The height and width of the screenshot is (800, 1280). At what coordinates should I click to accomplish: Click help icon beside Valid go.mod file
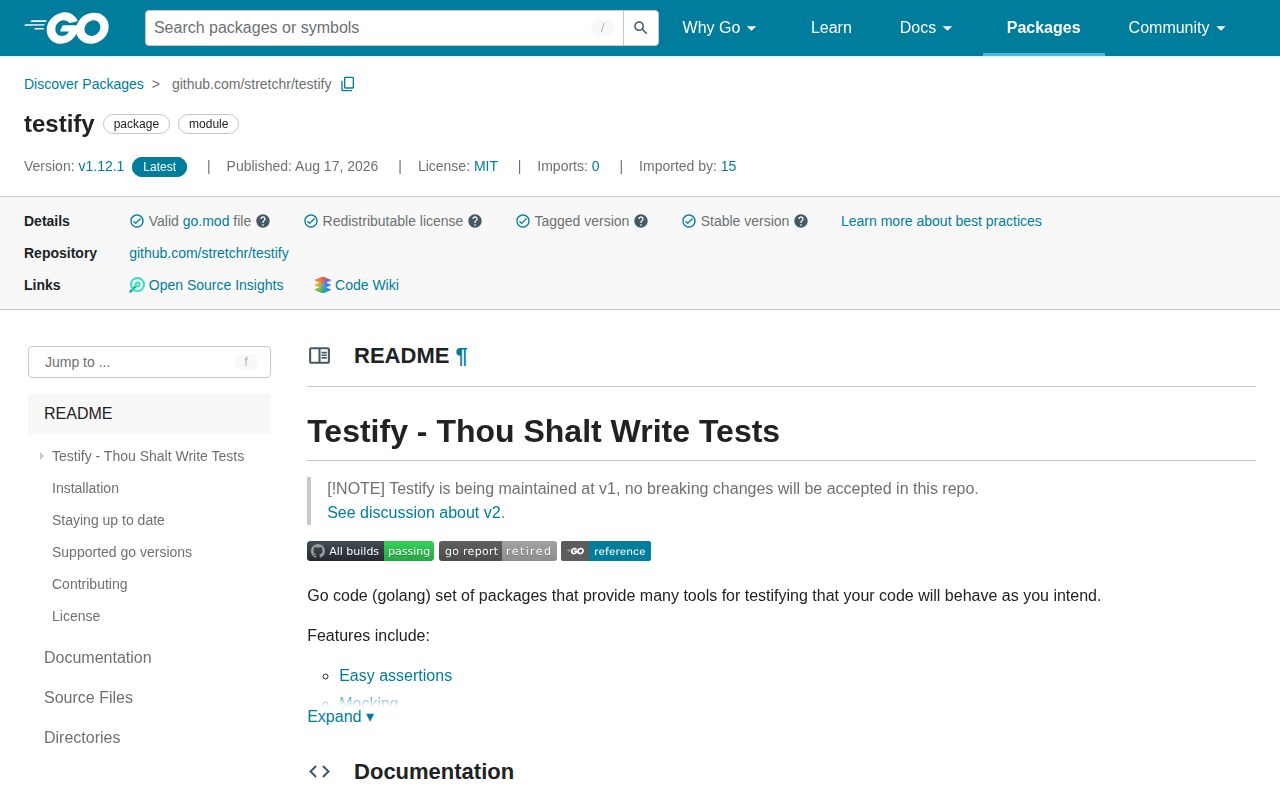263,221
